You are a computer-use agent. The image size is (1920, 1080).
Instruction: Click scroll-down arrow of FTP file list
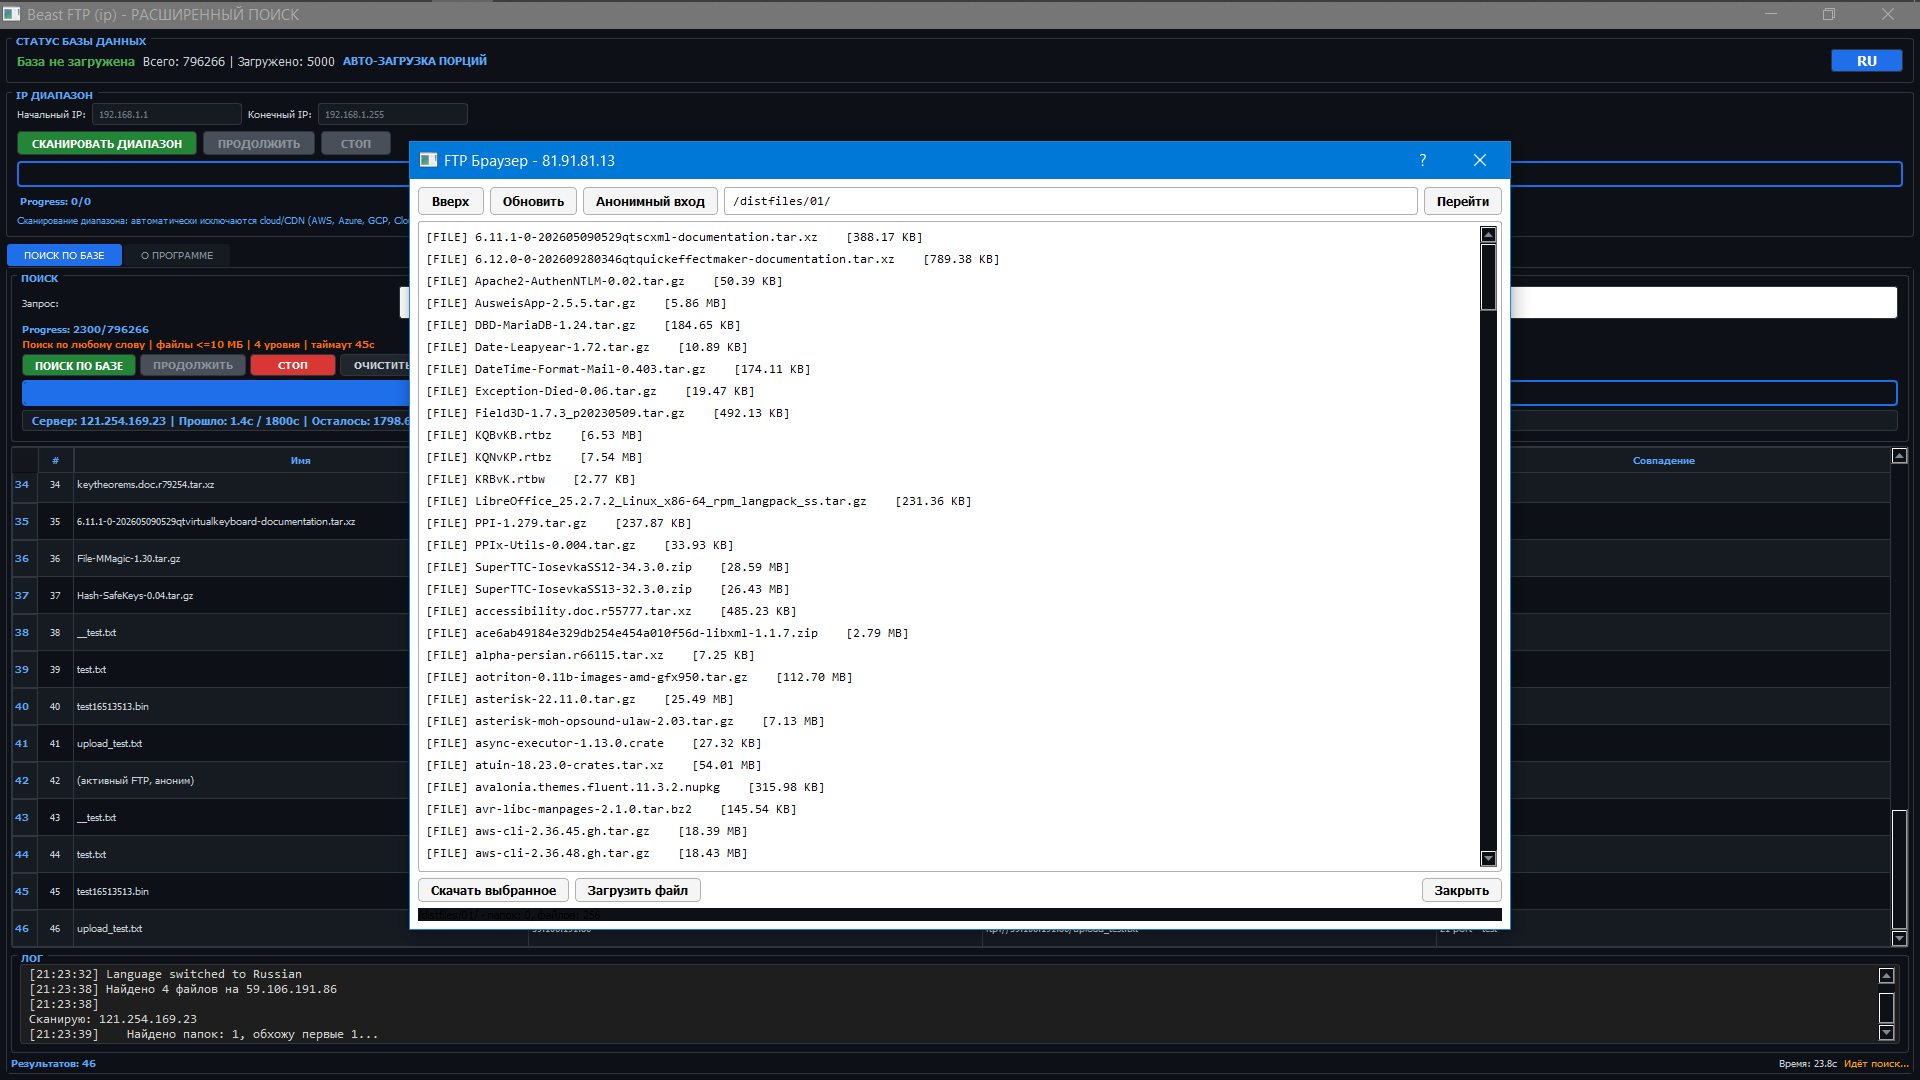click(1488, 858)
